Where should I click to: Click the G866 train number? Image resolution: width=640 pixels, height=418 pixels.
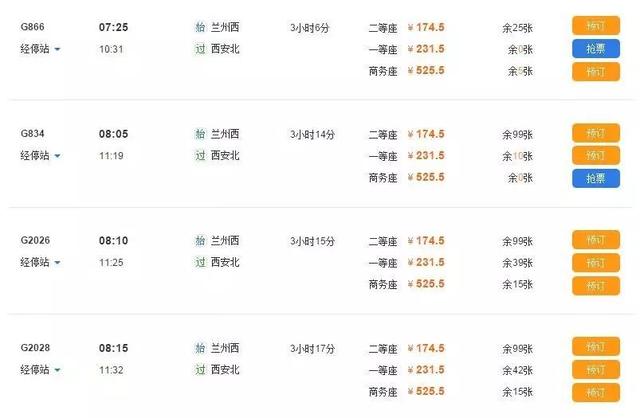coord(32,27)
